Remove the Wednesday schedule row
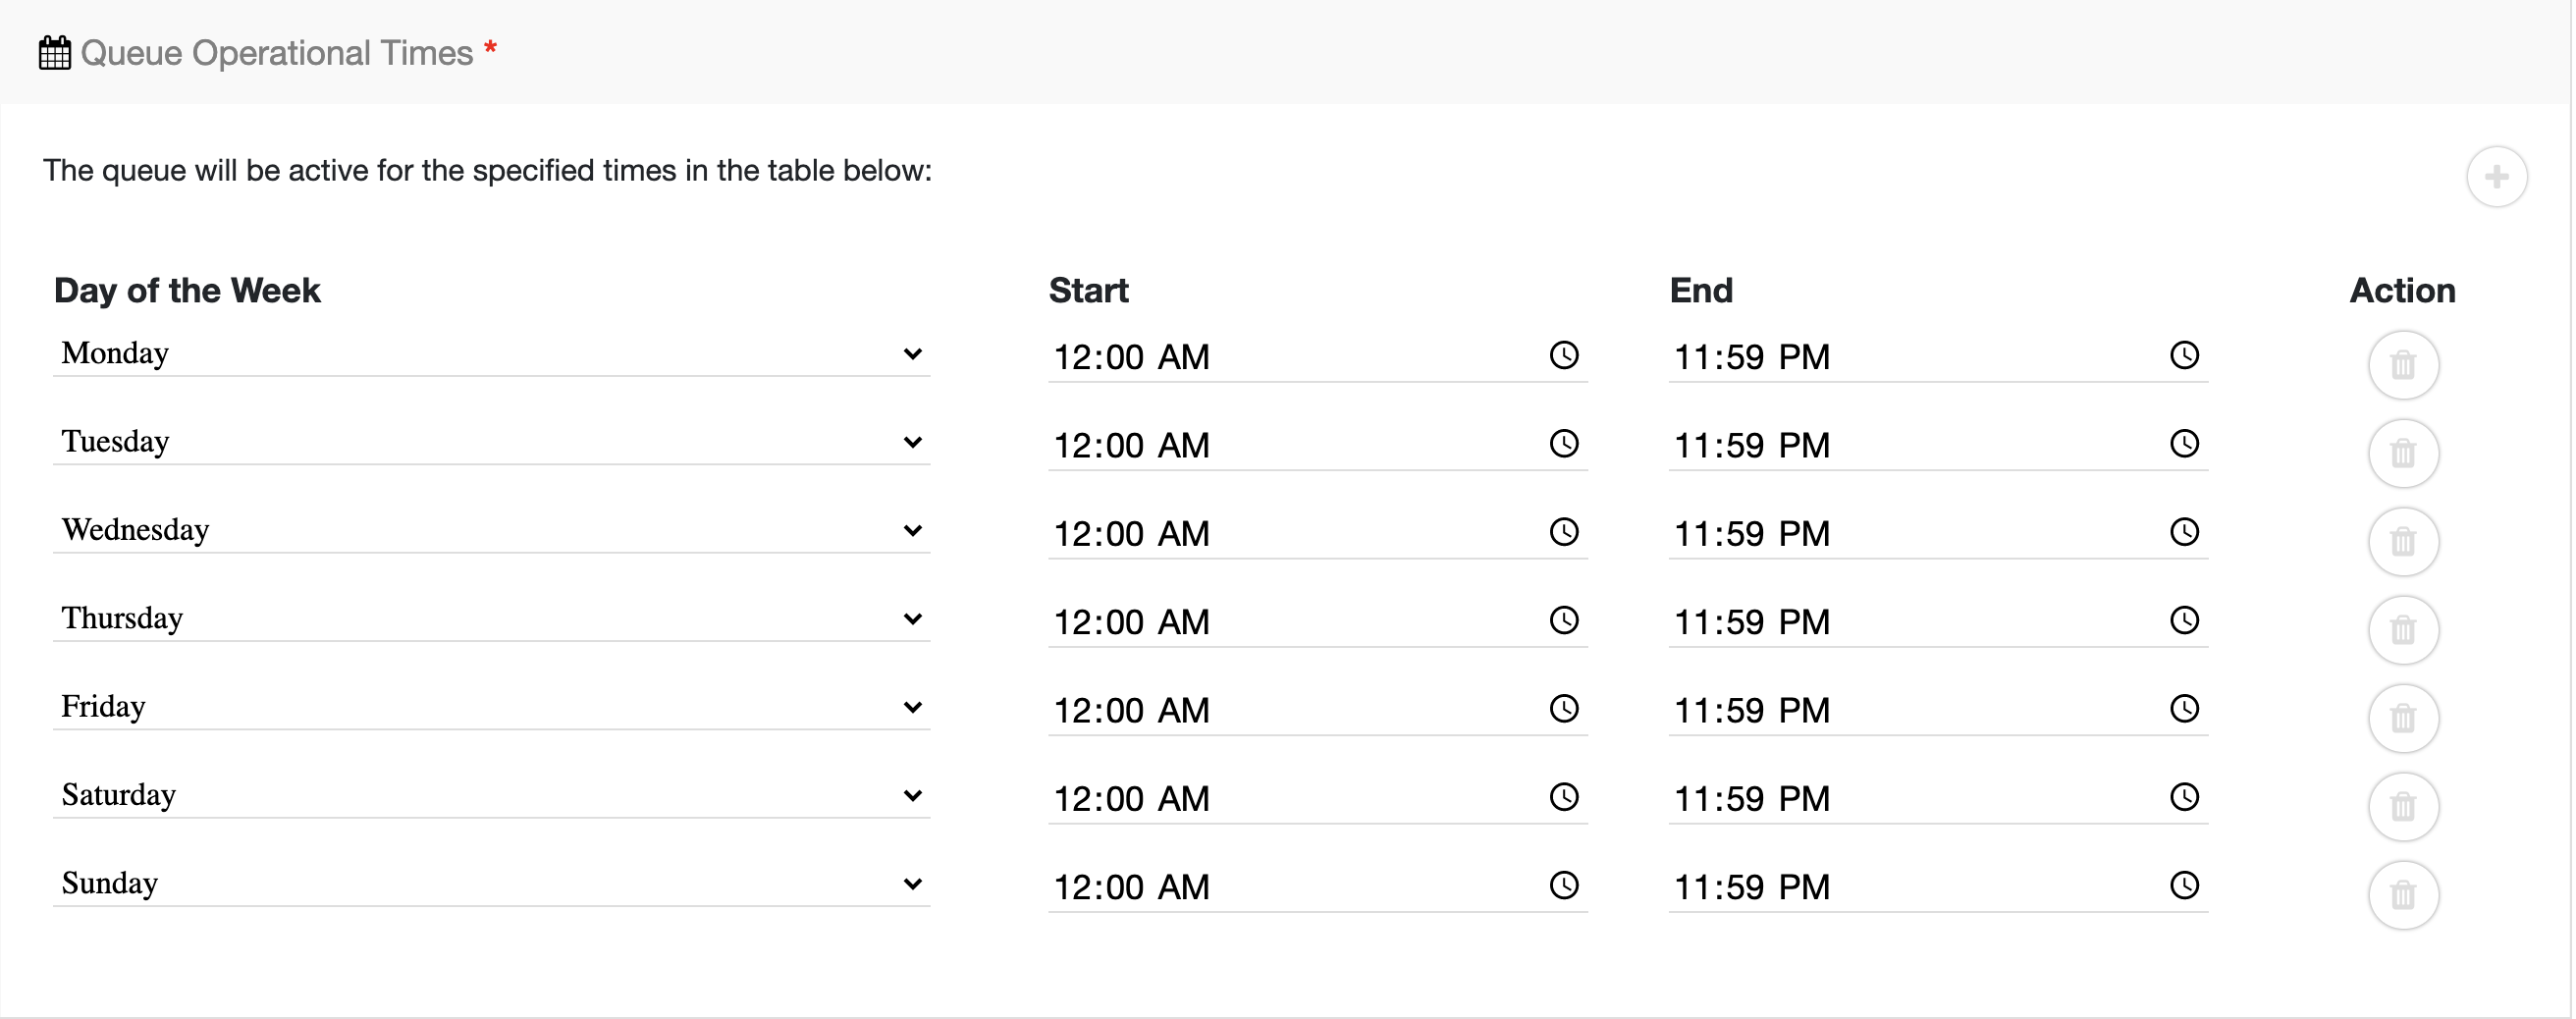Screen dimensions: 2576x1019 click(2402, 542)
